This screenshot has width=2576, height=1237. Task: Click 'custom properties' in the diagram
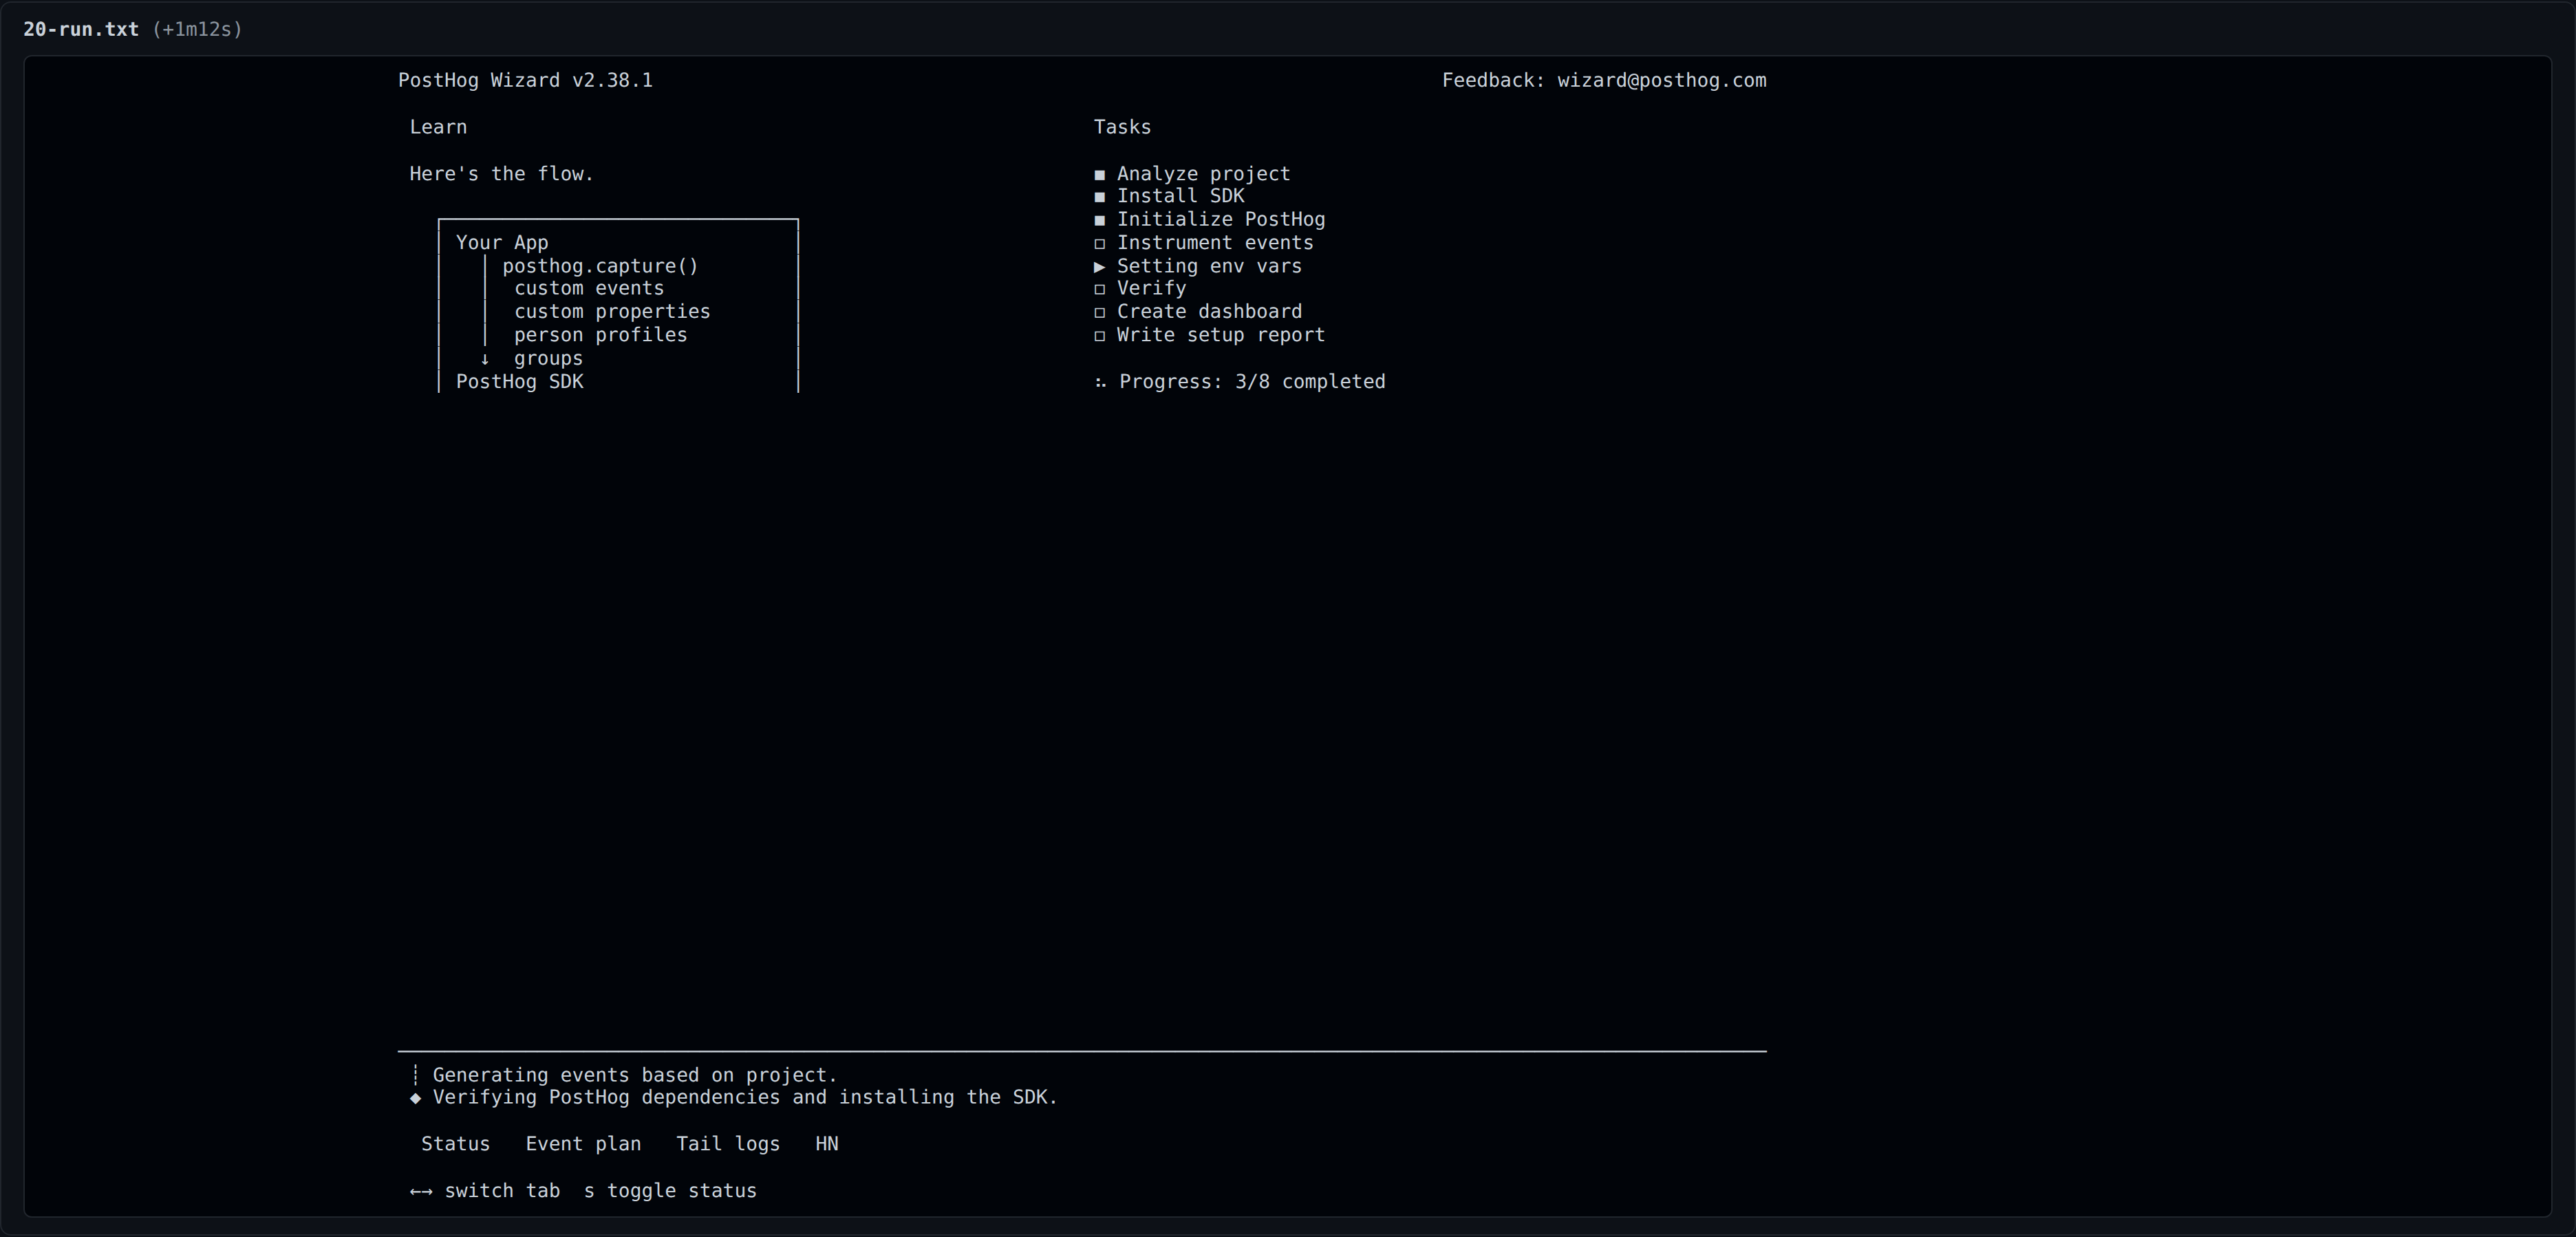coord(612,312)
